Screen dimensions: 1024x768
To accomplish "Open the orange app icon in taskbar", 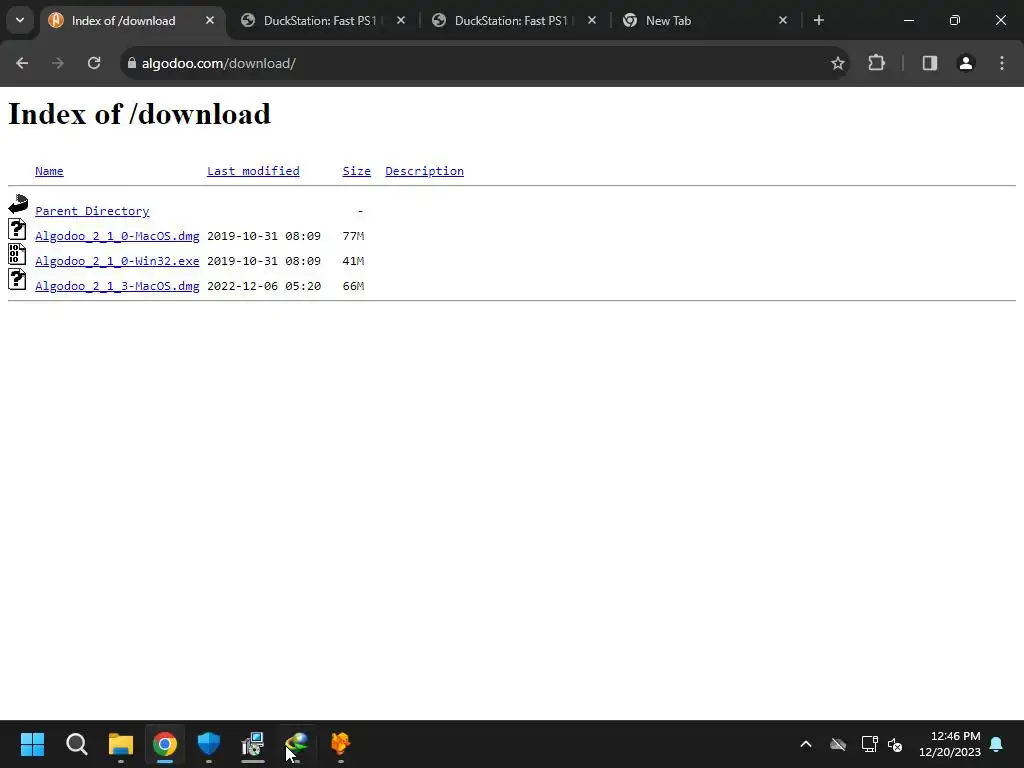I will point(340,744).
